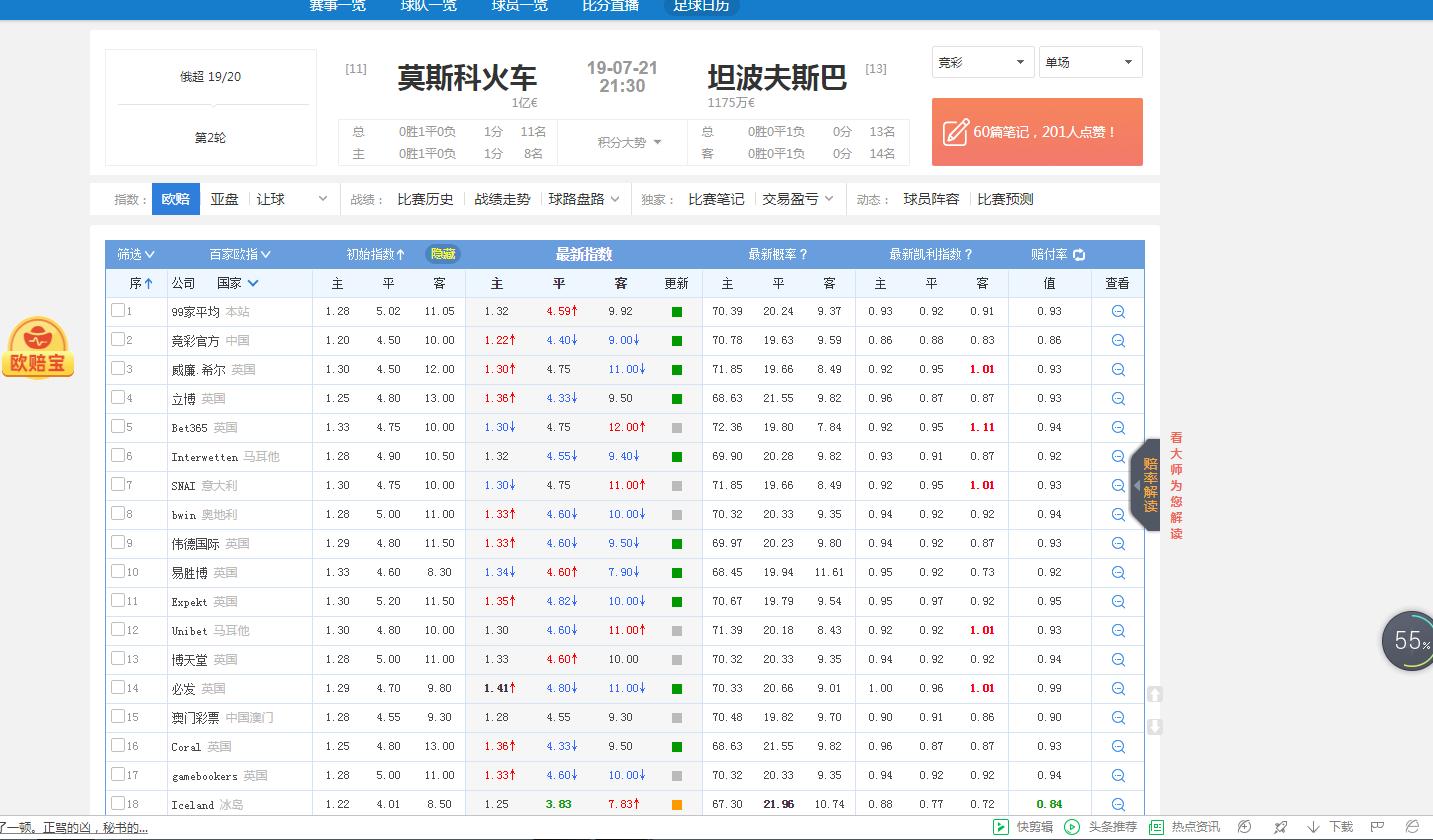Click the pen icon on the 60篇笔记 banner
Viewport: 1433px width, 840px height.
click(x=957, y=131)
